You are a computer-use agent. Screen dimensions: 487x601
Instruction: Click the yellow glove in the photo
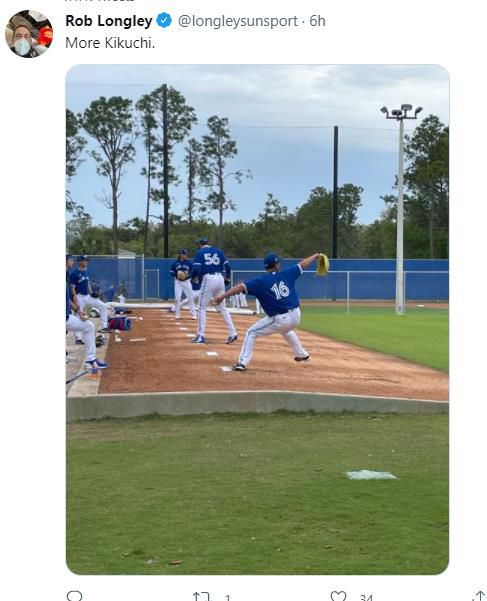point(322,264)
